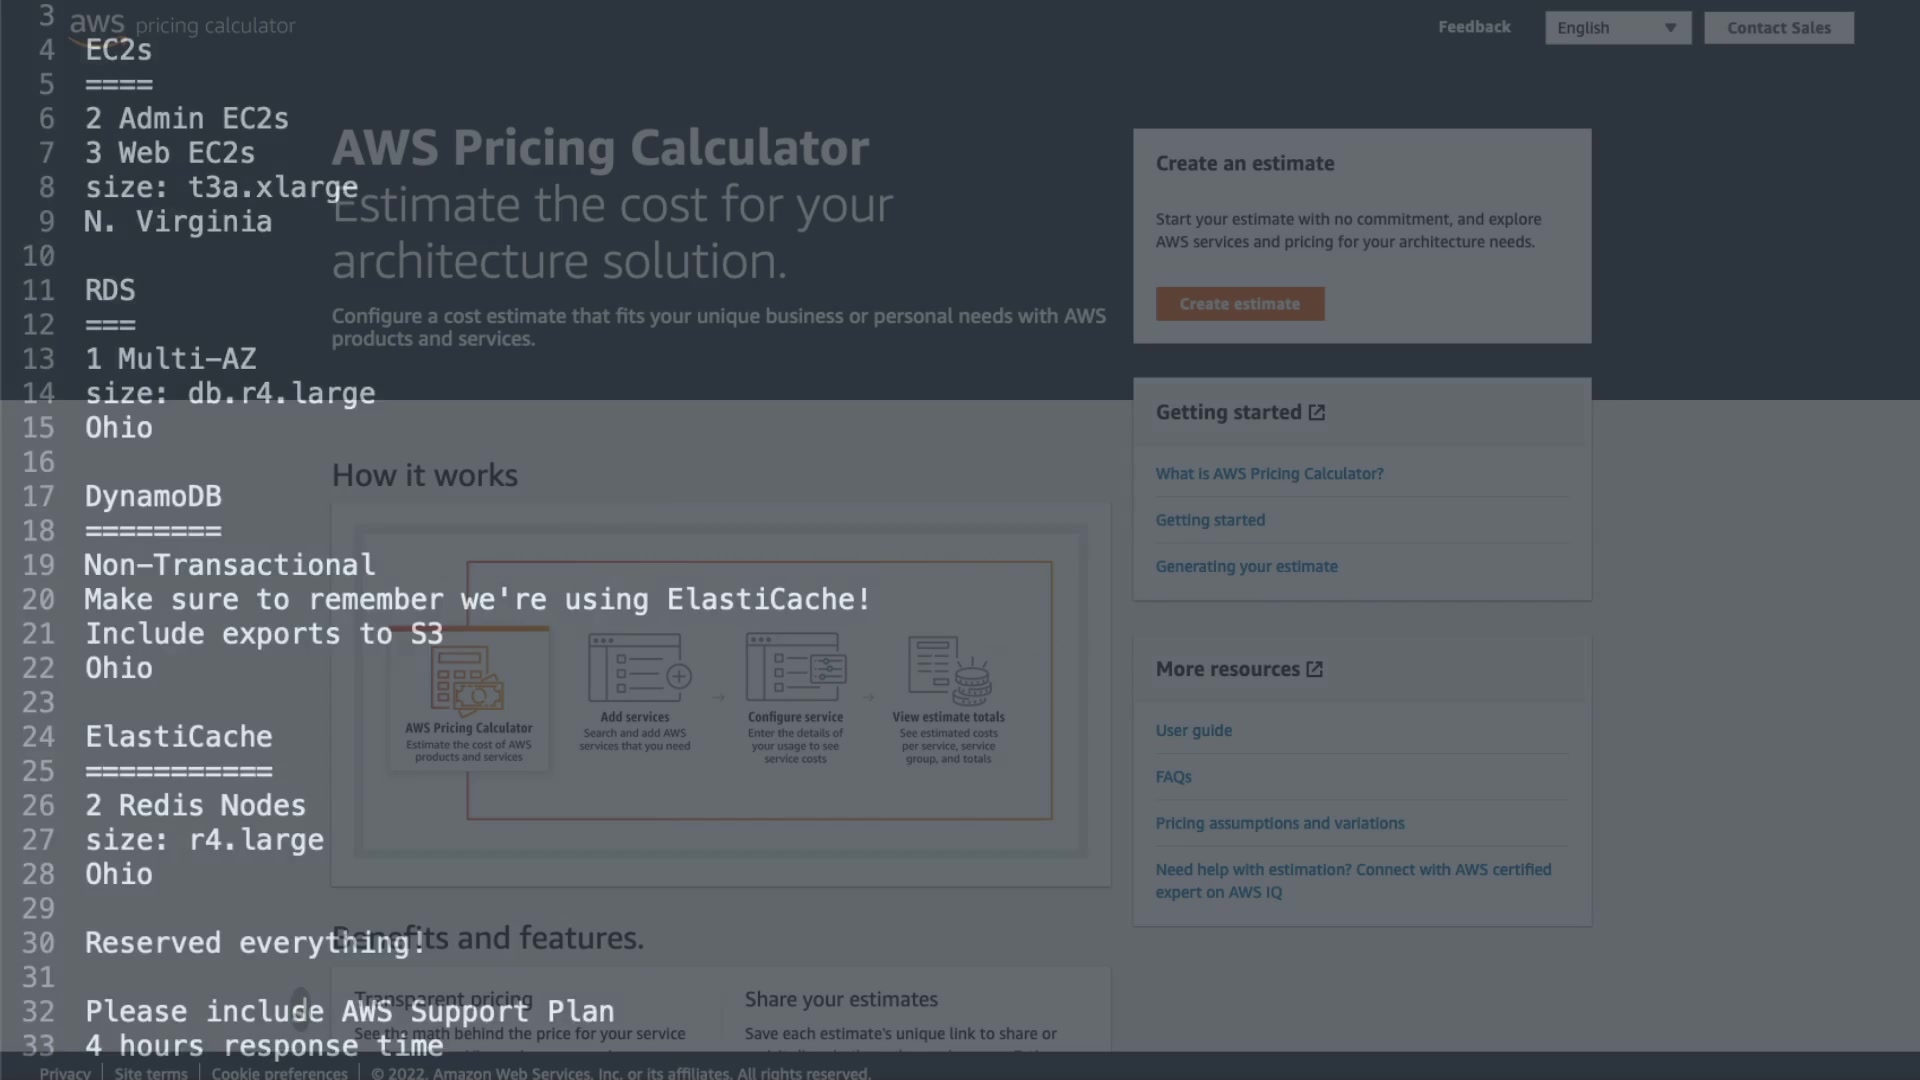The image size is (1920, 1080).
Task: Open the AWS IQ expert help link
Action: point(1353,881)
